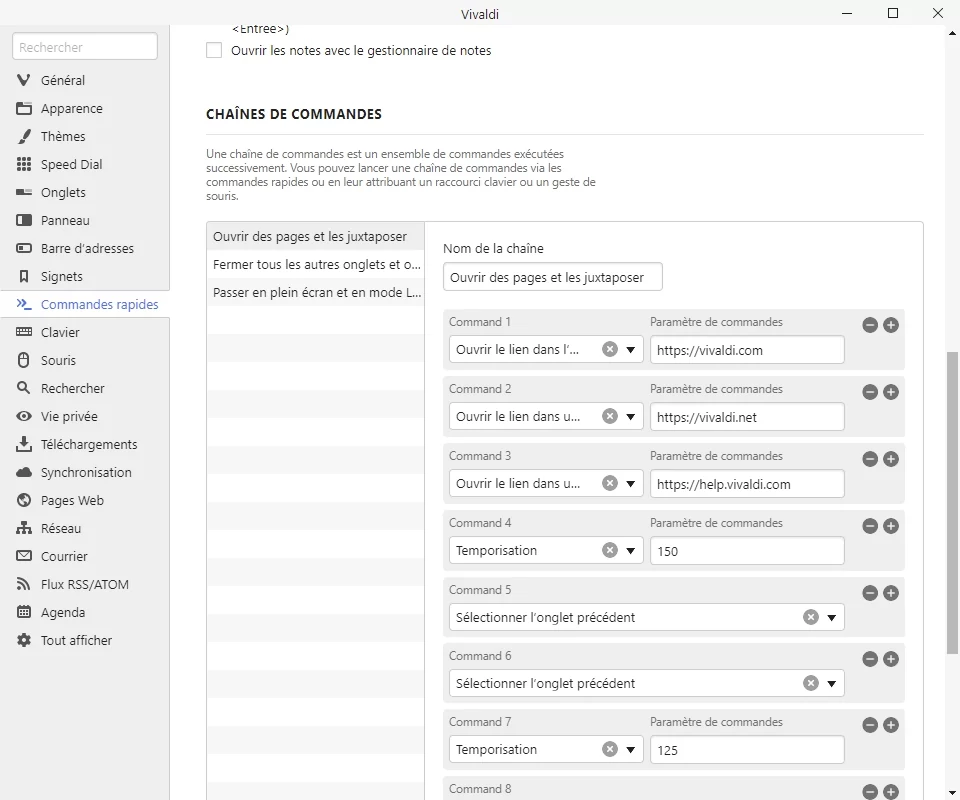Focus the Rechercher settings search field
Screen dimensions: 960x800
tap(84, 47)
